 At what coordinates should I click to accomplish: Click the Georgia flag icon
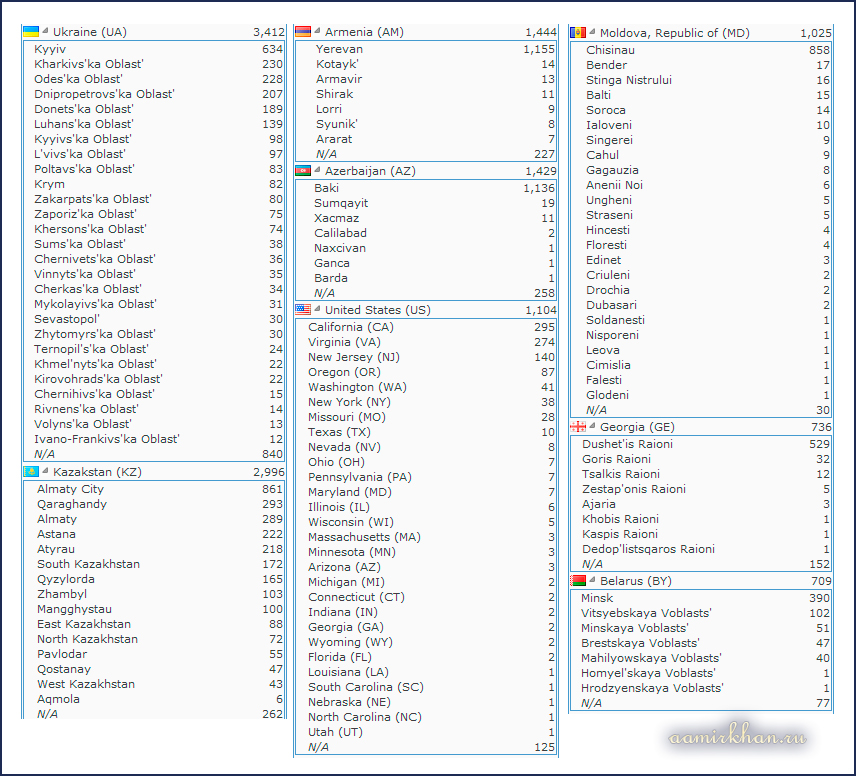point(578,427)
